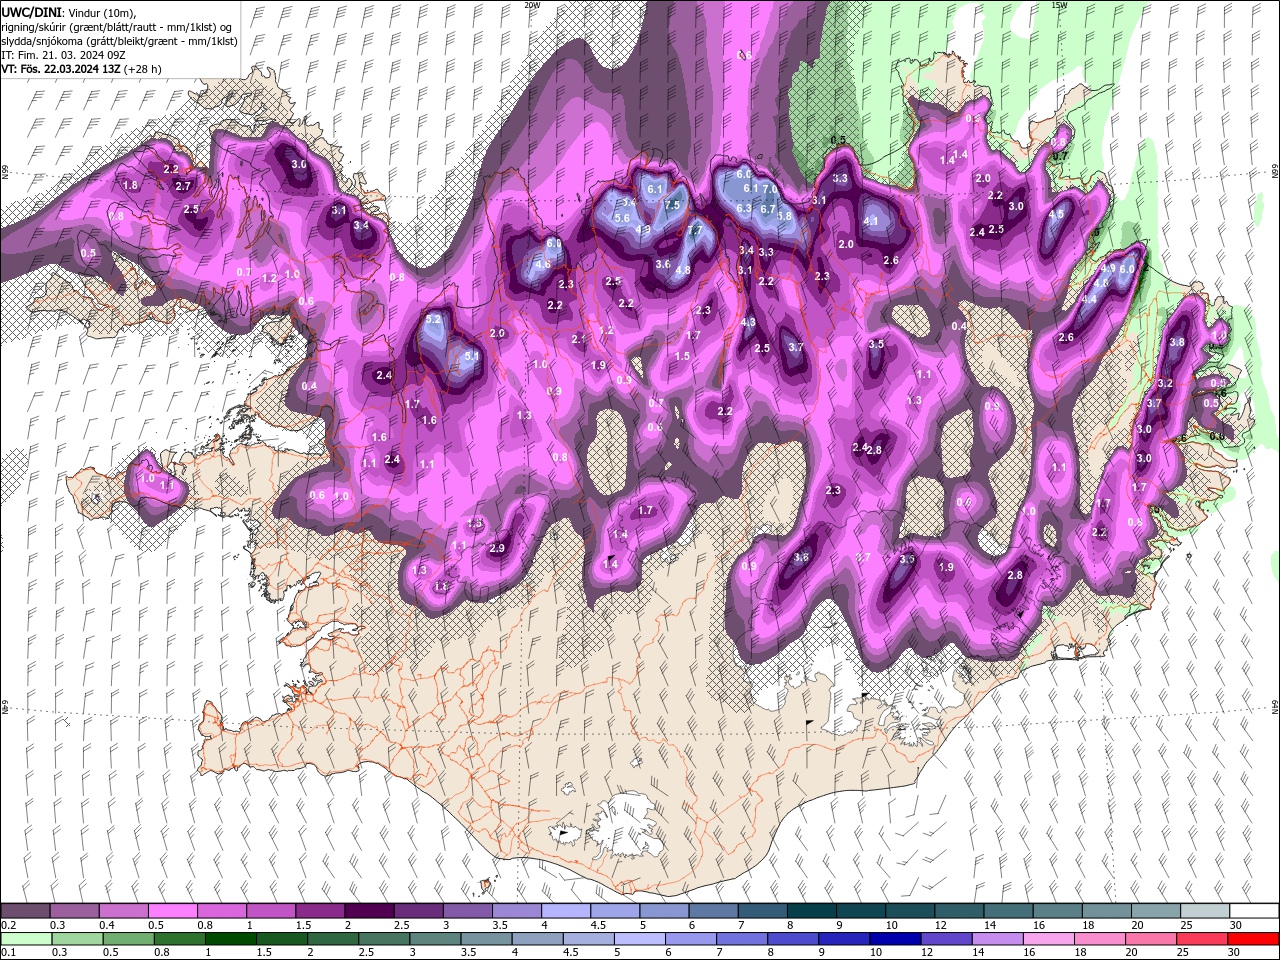Click the 5.8 precipitation value on the map
The image size is (1280, 960).
[x=784, y=216]
